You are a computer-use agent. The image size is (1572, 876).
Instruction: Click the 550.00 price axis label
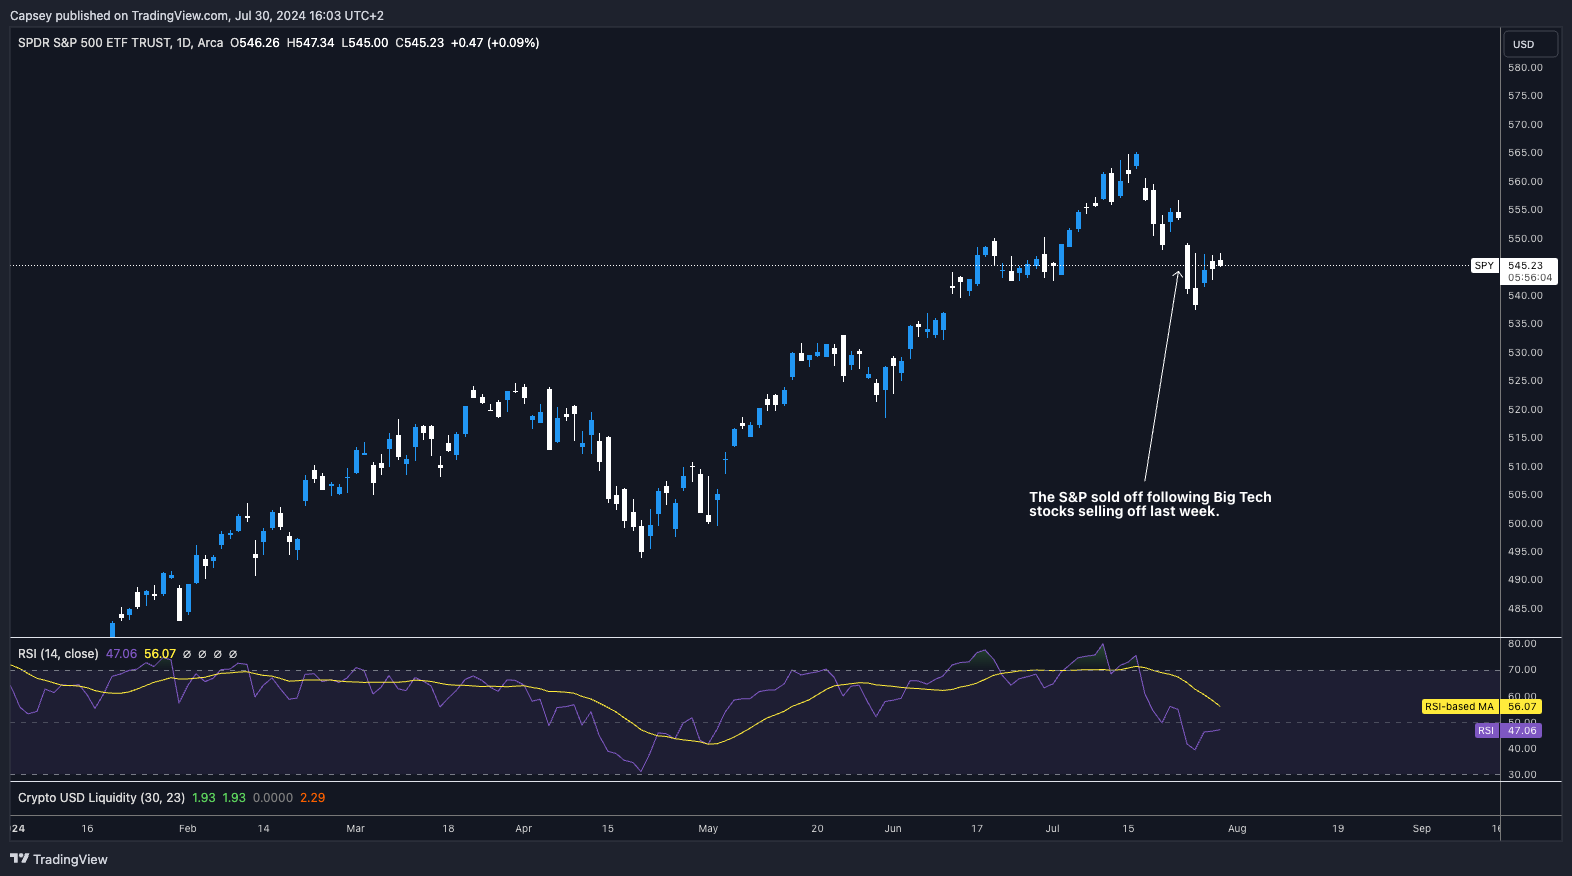point(1525,239)
